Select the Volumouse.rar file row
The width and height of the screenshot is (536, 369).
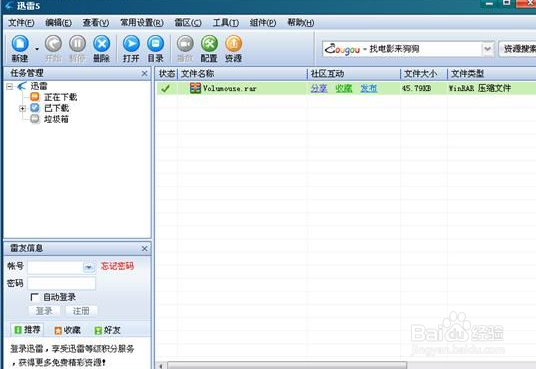[346, 88]
